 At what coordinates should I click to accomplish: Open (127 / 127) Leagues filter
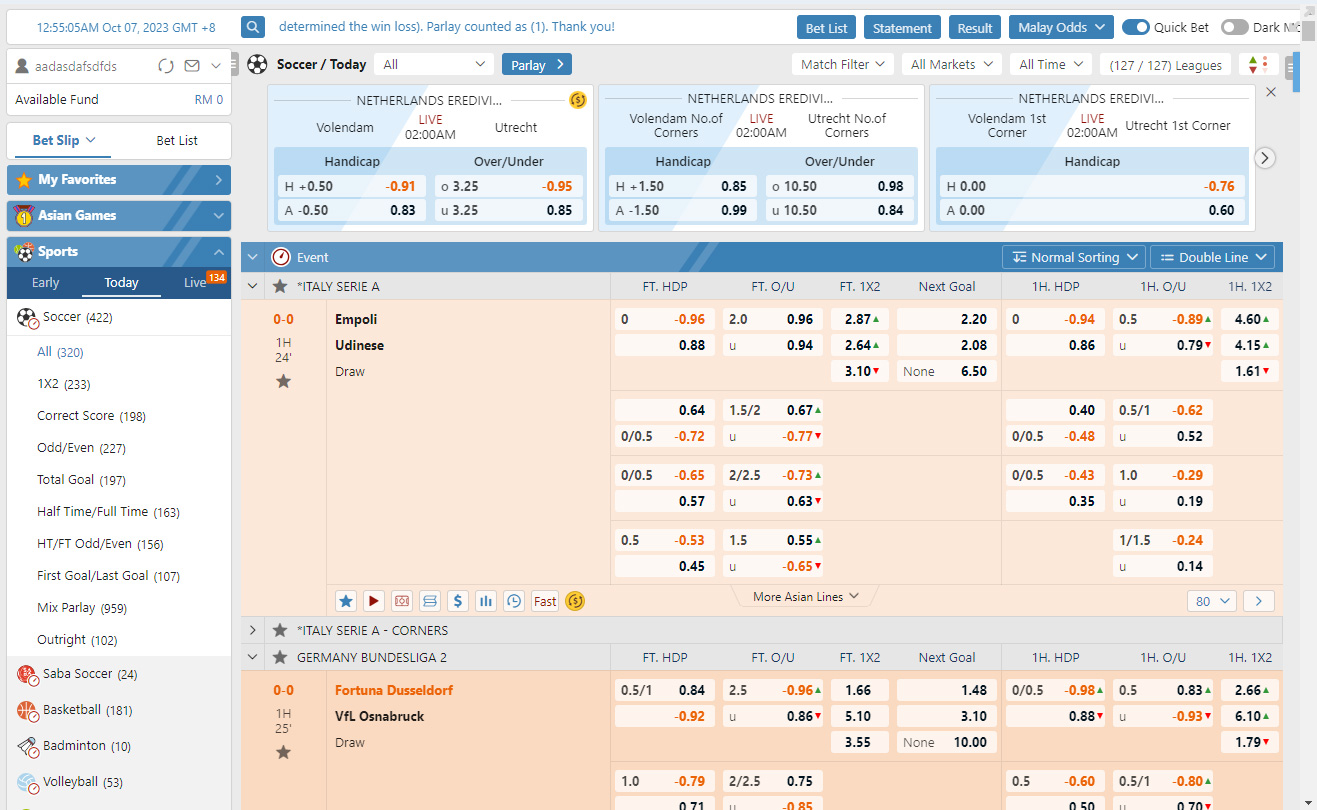click(1166, 64)
